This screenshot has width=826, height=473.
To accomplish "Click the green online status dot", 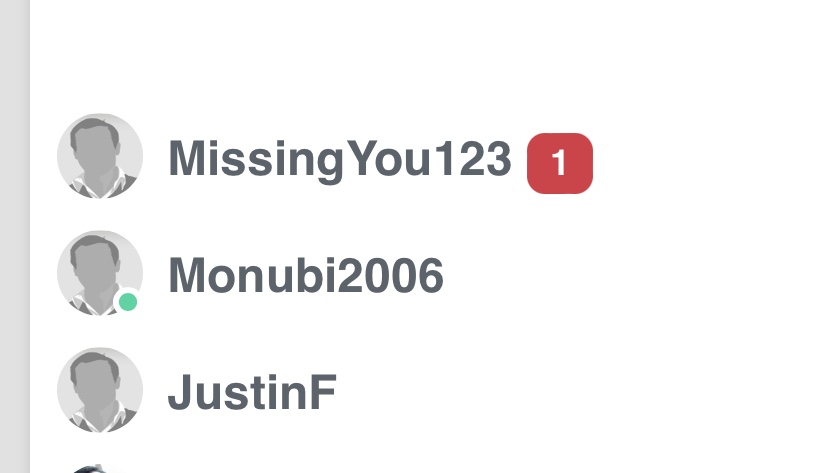I will pos(128,302).
